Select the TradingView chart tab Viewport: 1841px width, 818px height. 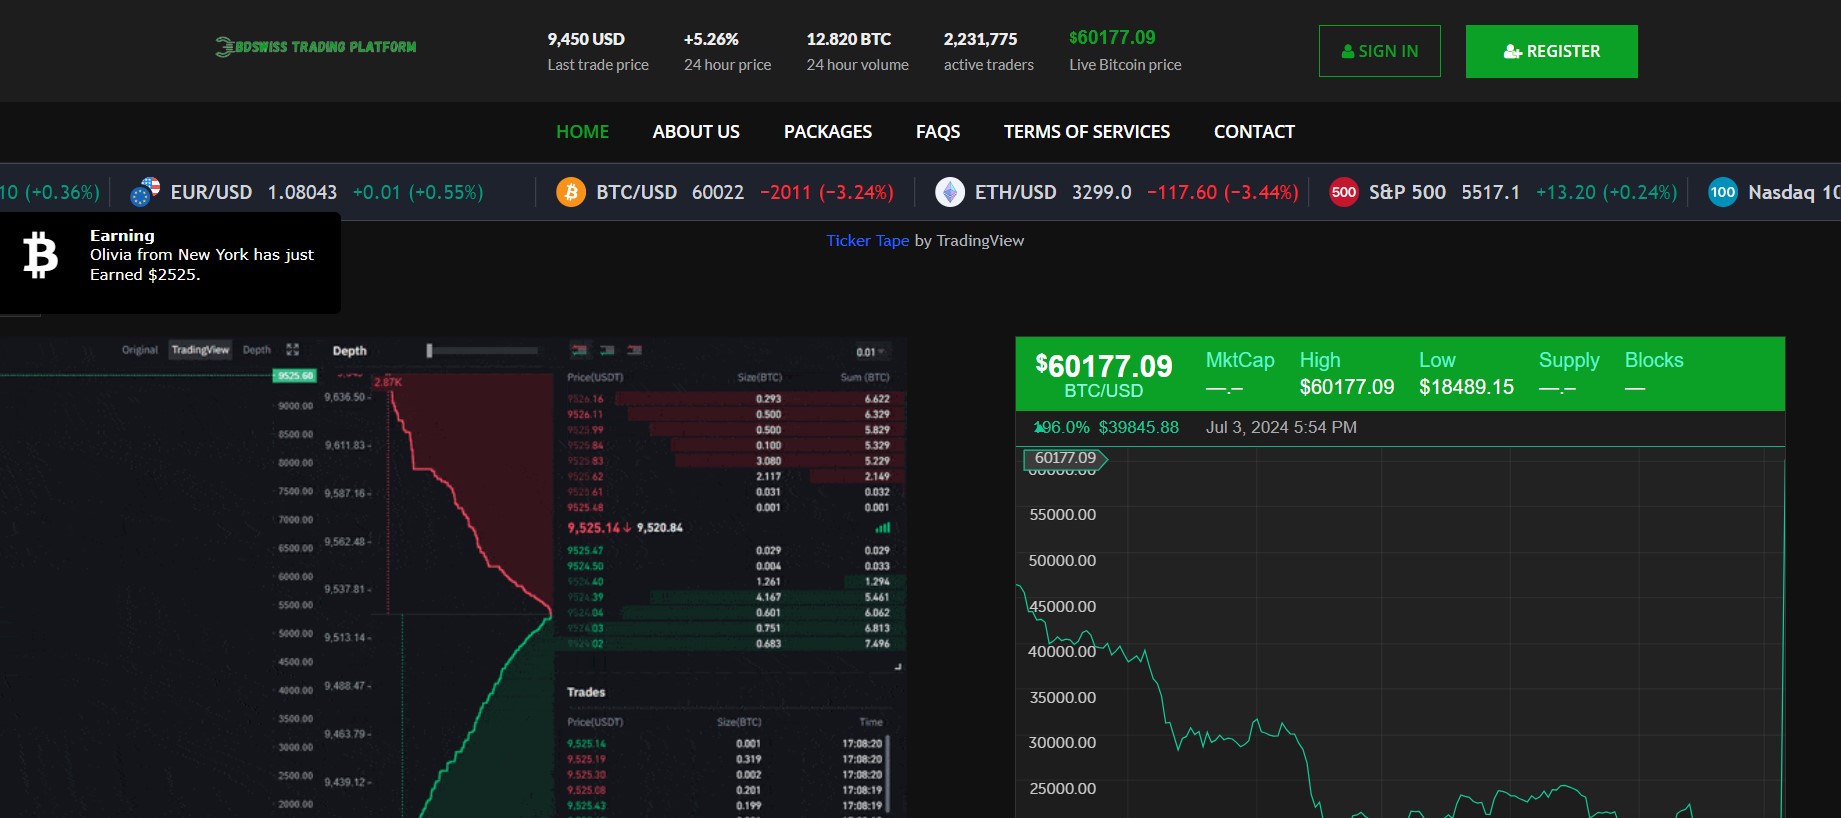[x=200, y=349]
